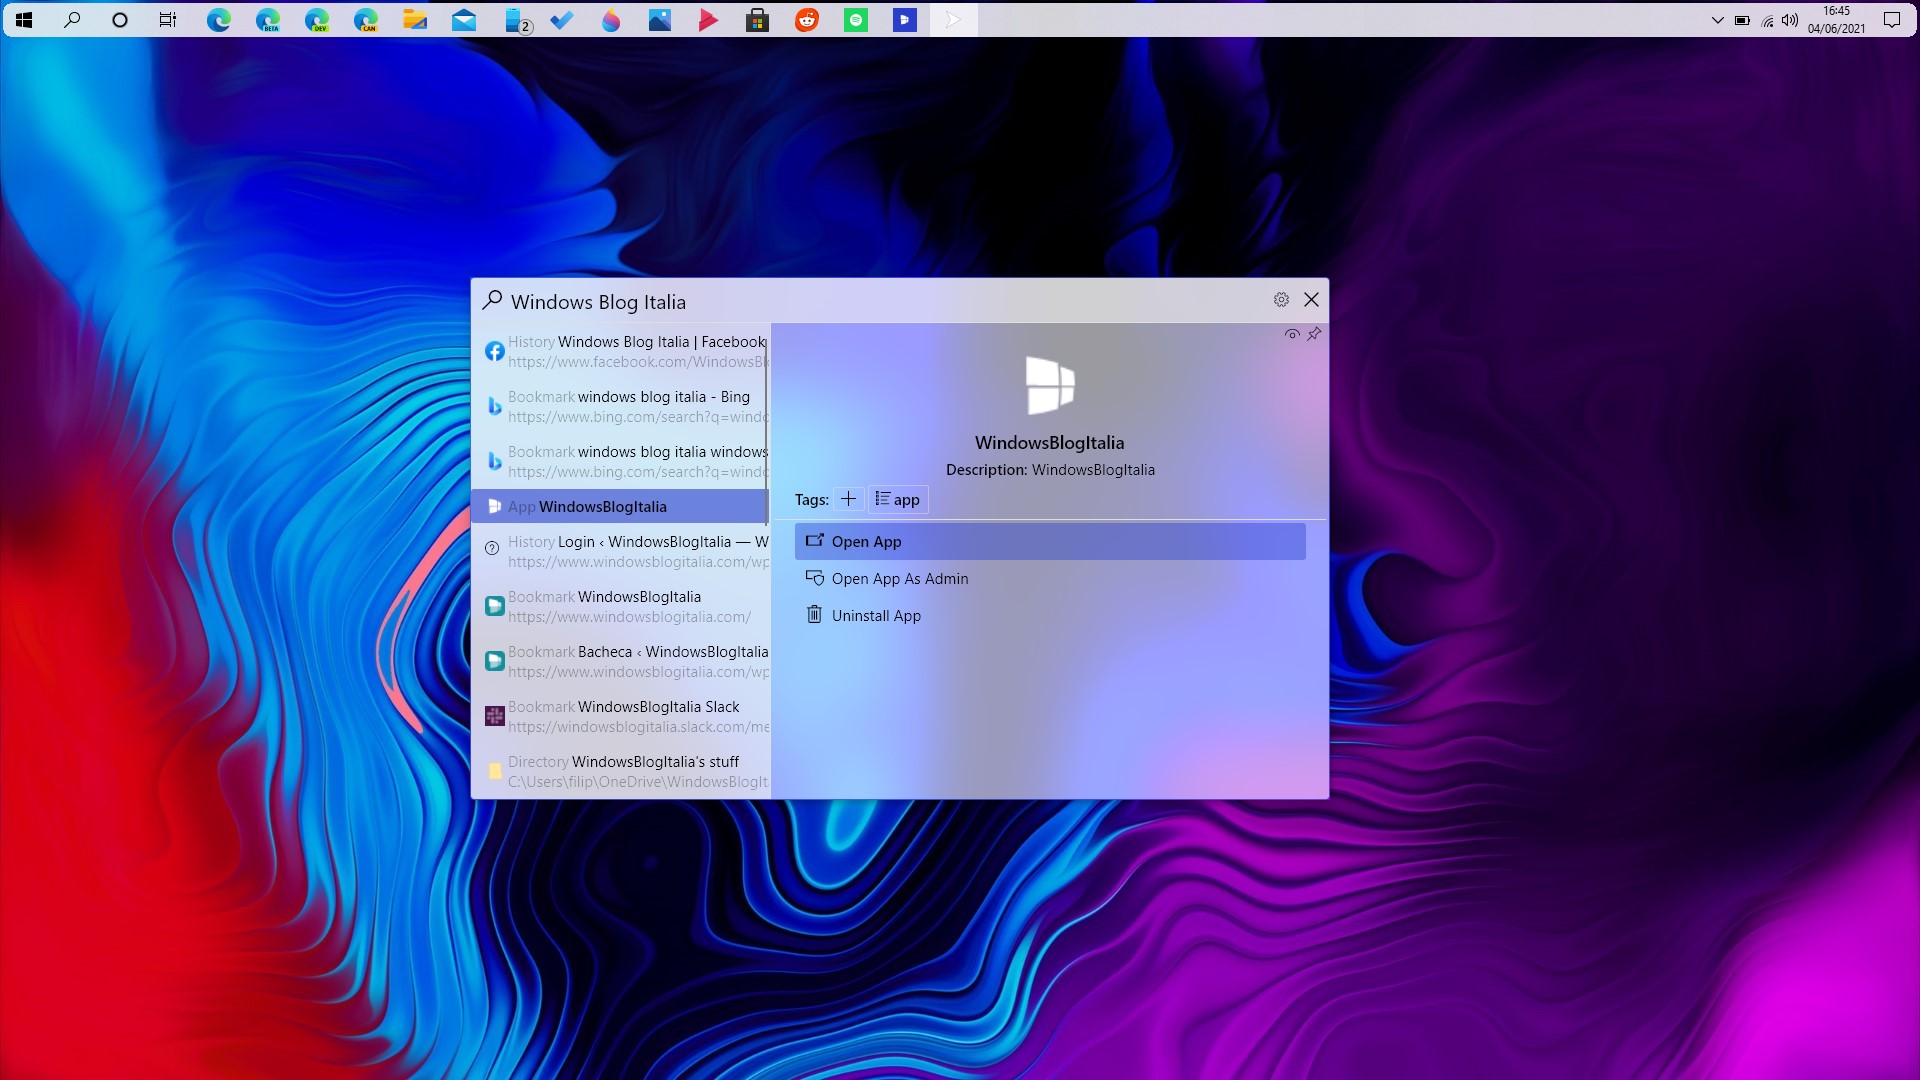Click the Open App launch icon
The height and width of the screenshot is (1080, 1920).
click(x=814, y=541)
